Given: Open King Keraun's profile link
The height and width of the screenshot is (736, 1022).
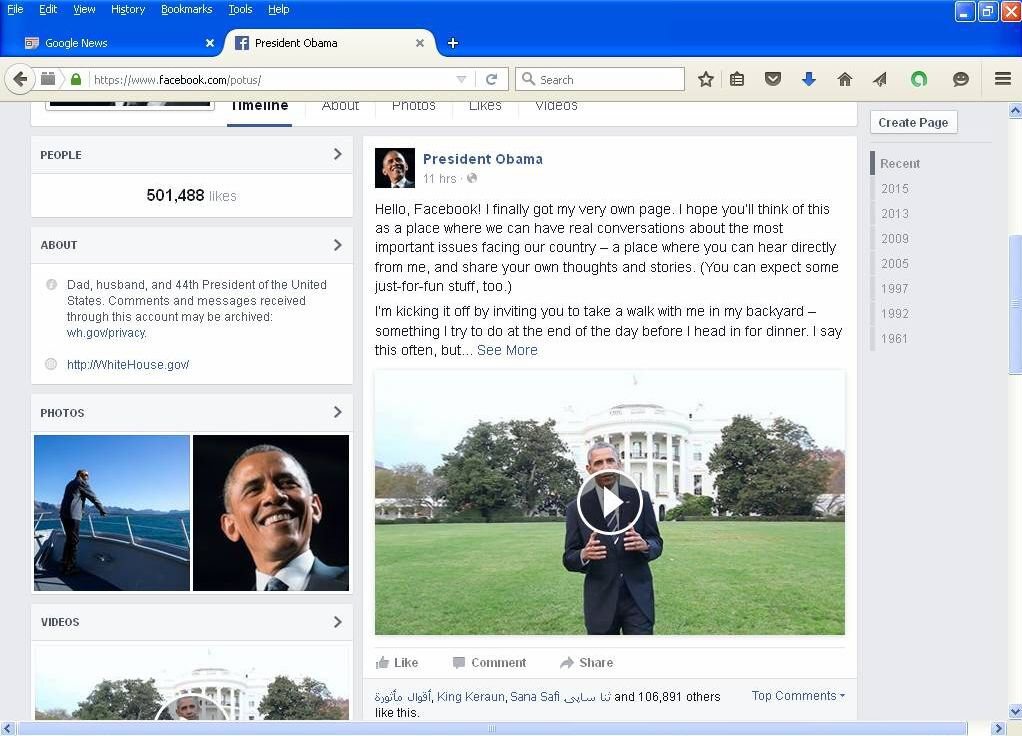Looking at the screenshot, I should tap(471, 696).
